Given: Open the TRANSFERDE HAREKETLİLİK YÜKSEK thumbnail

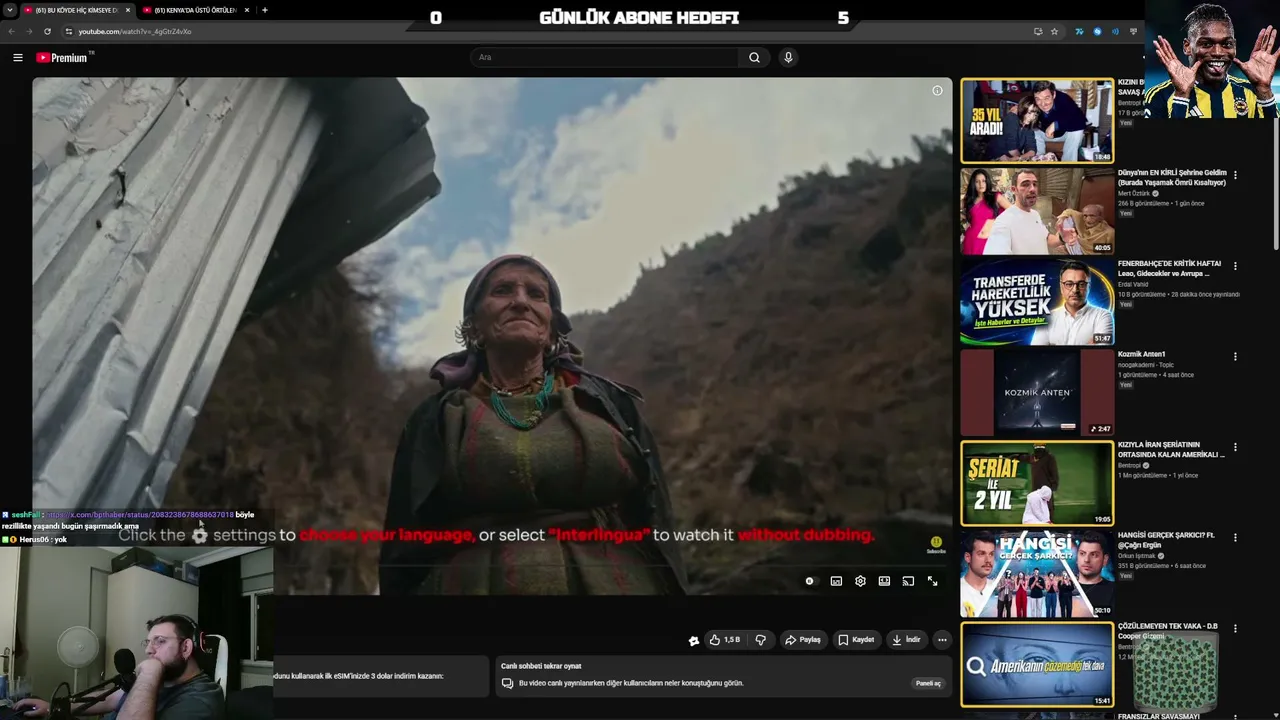Looking at the screenshot, I should tap(1037, 302).
